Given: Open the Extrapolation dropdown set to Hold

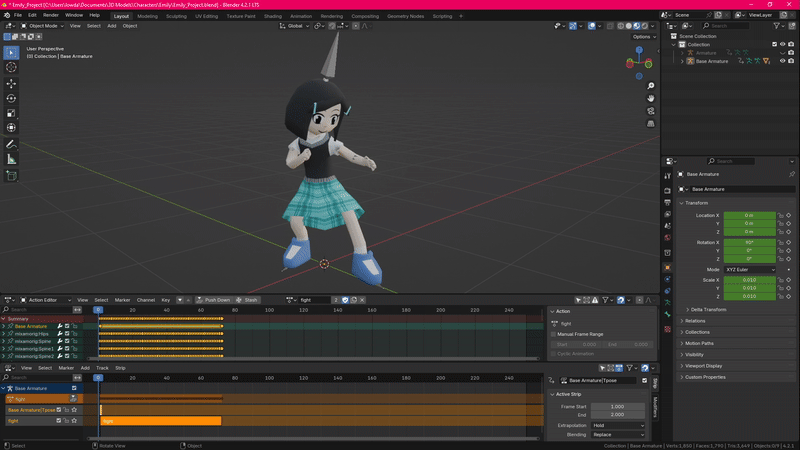Looking at the screenshot, I should pos(619,425).
